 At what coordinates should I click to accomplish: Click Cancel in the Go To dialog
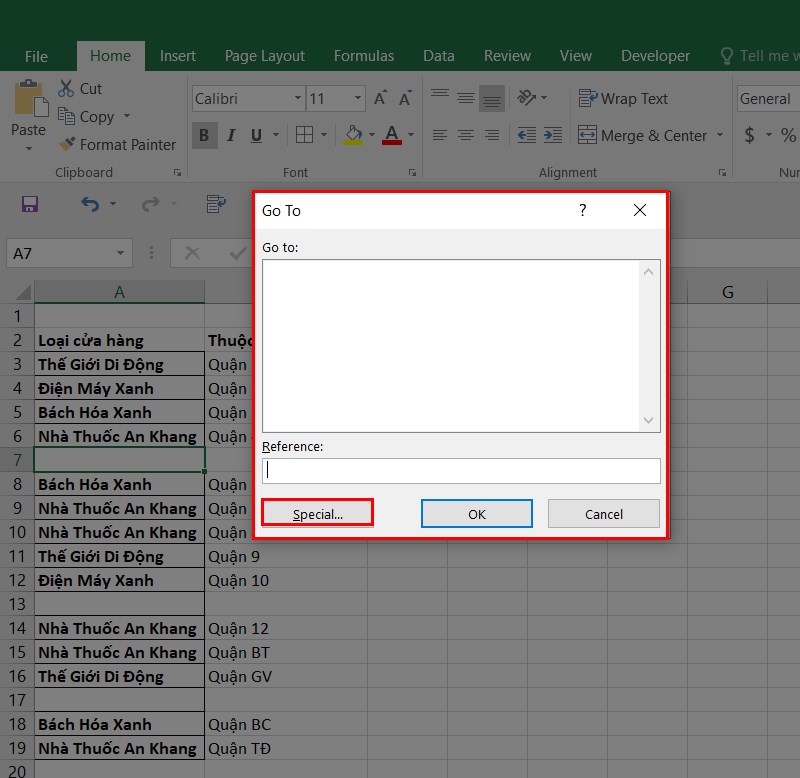pos(604,513)
